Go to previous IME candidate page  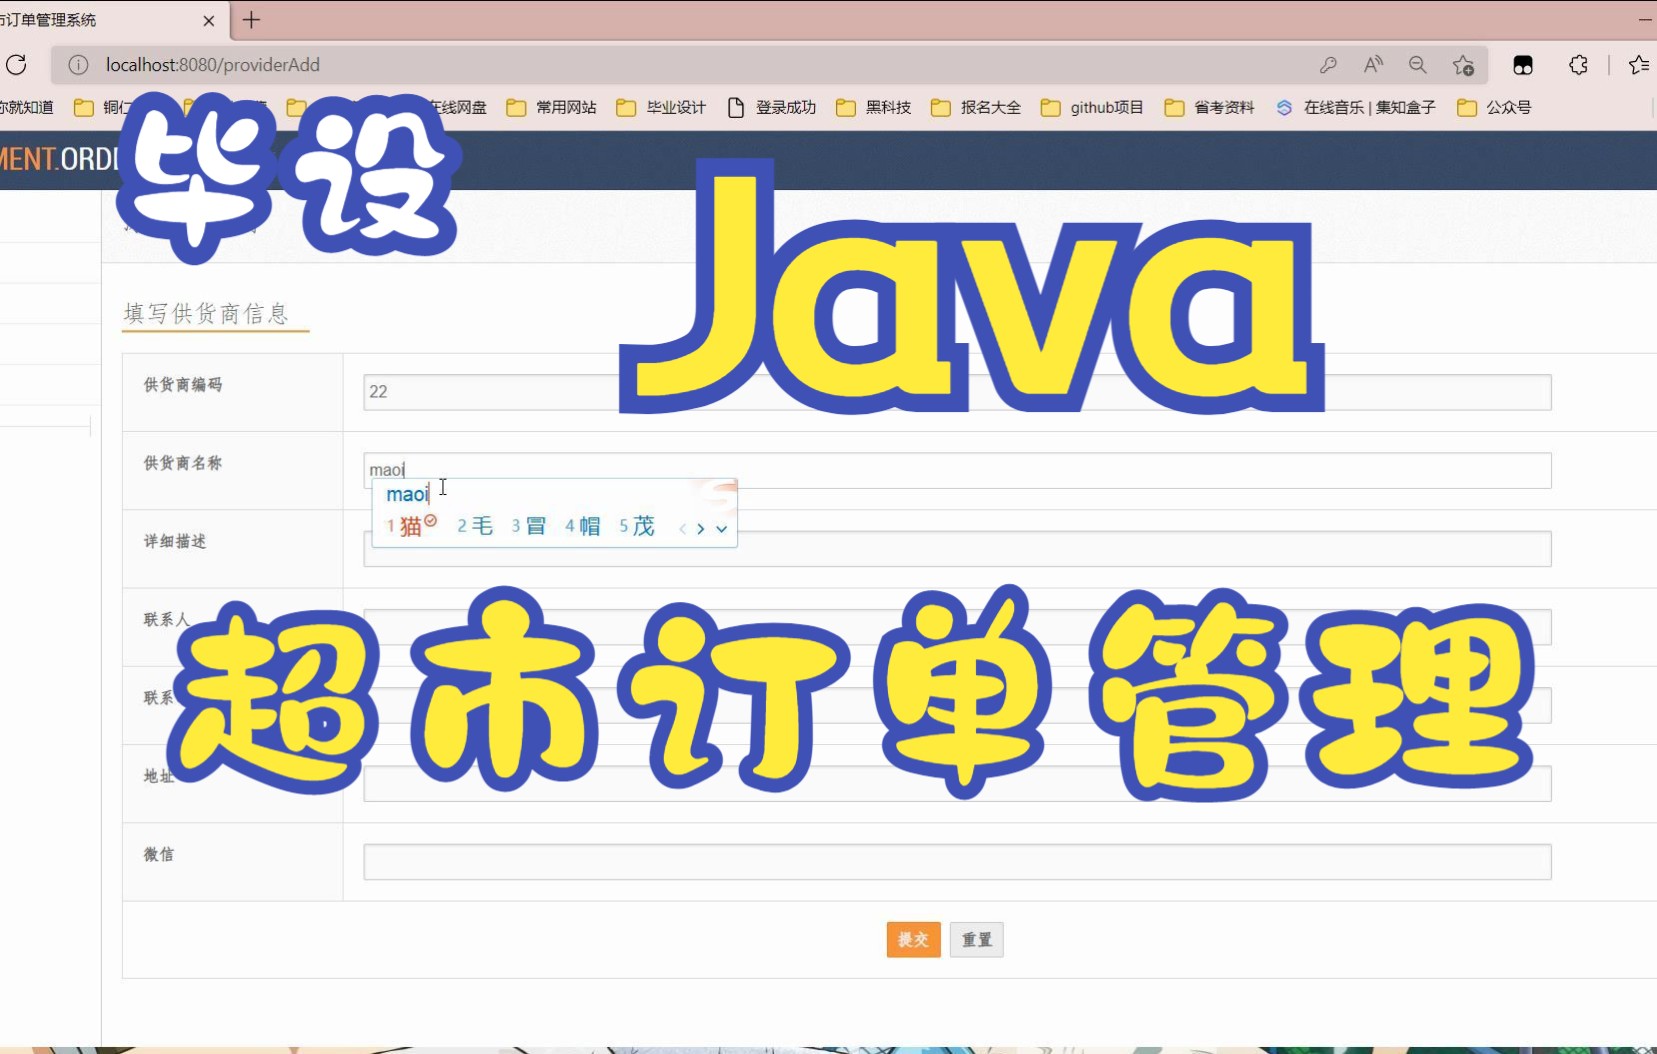(x=683, y=529)
